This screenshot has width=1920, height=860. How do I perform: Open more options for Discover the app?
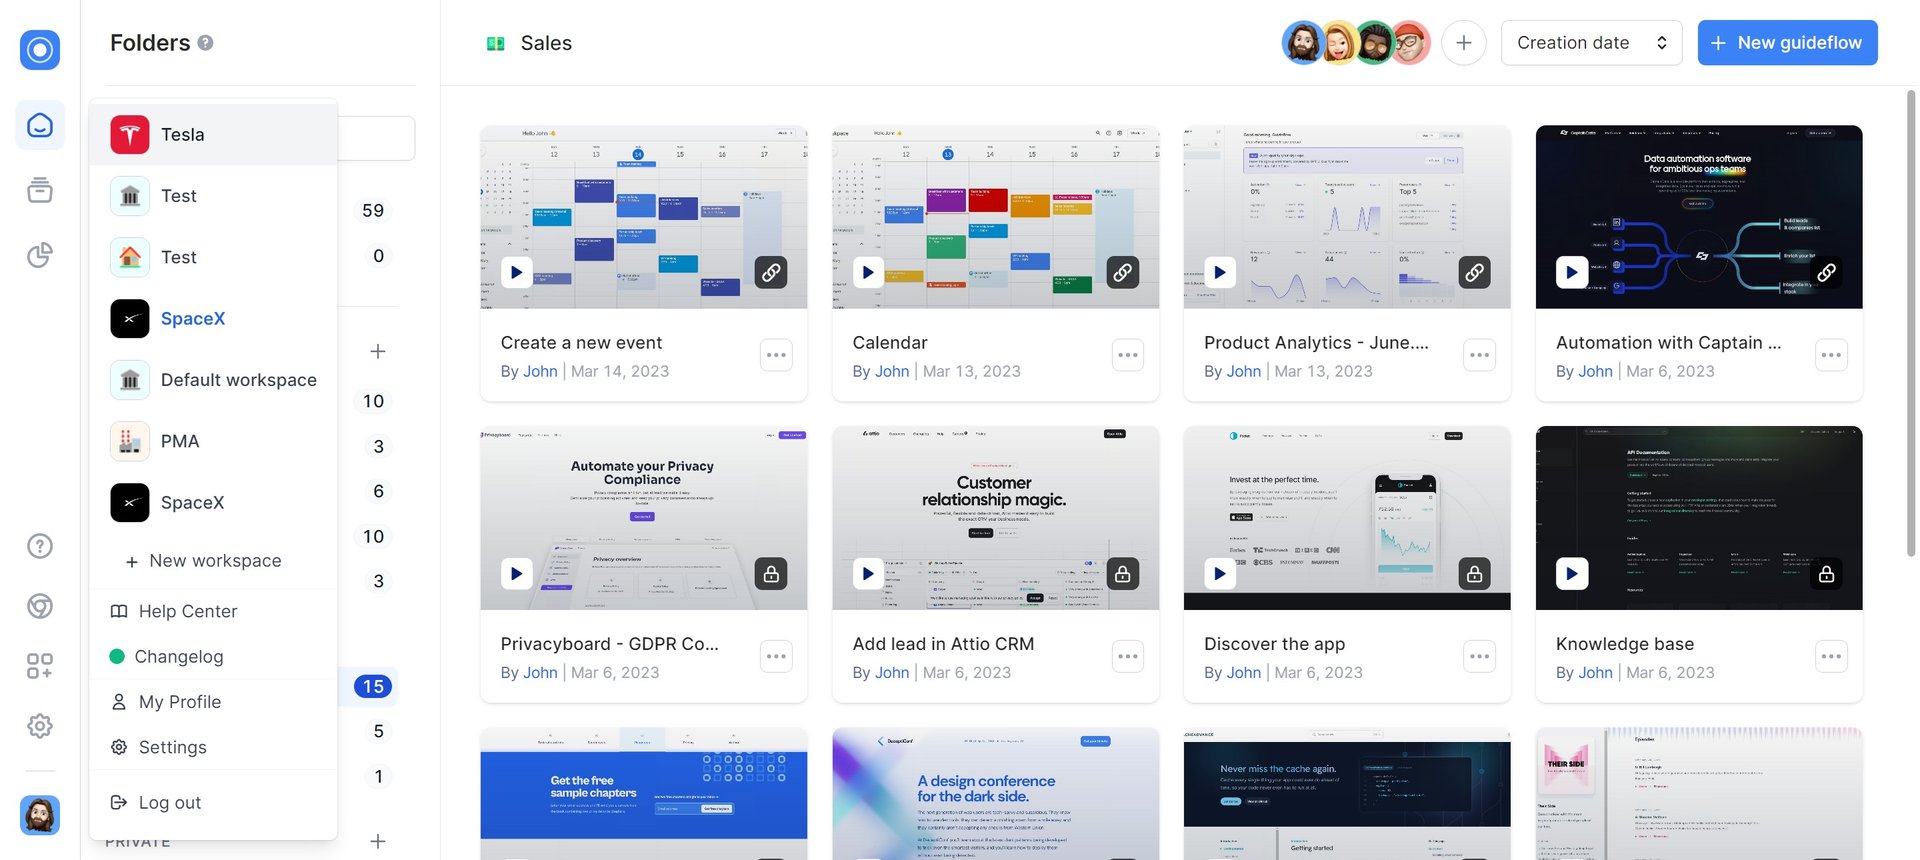(x=1480, y=657)
